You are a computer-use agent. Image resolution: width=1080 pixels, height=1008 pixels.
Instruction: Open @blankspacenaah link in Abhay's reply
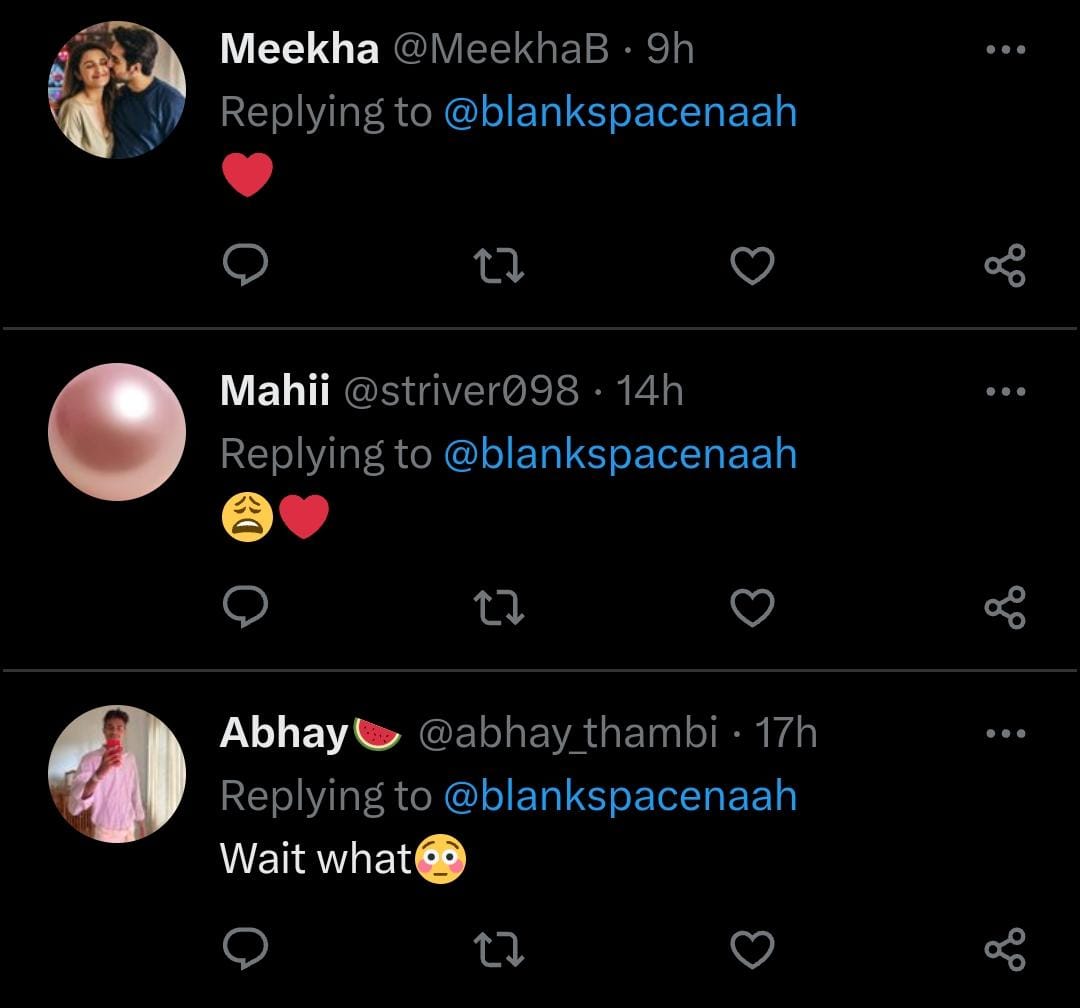tap(621, 796)
